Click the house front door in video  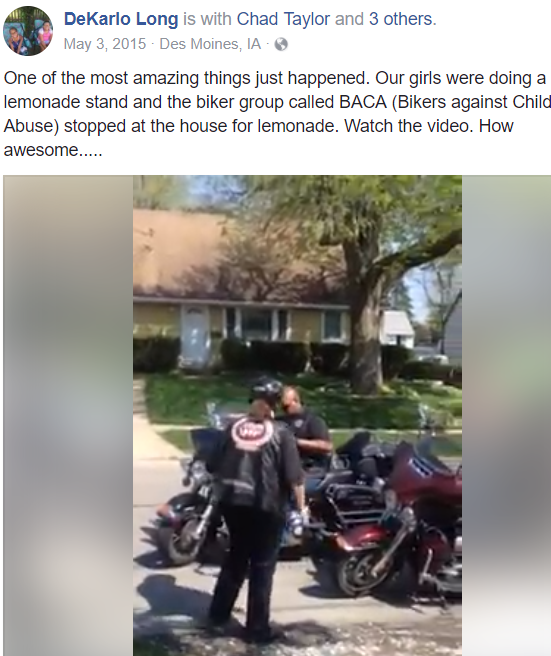[194, 335]
